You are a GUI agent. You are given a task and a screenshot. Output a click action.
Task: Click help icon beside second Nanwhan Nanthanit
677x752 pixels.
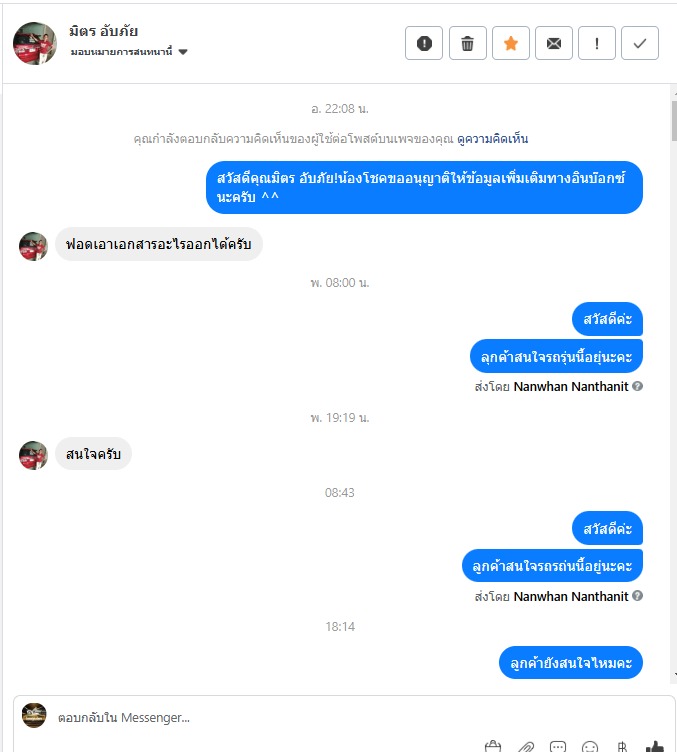637,596
